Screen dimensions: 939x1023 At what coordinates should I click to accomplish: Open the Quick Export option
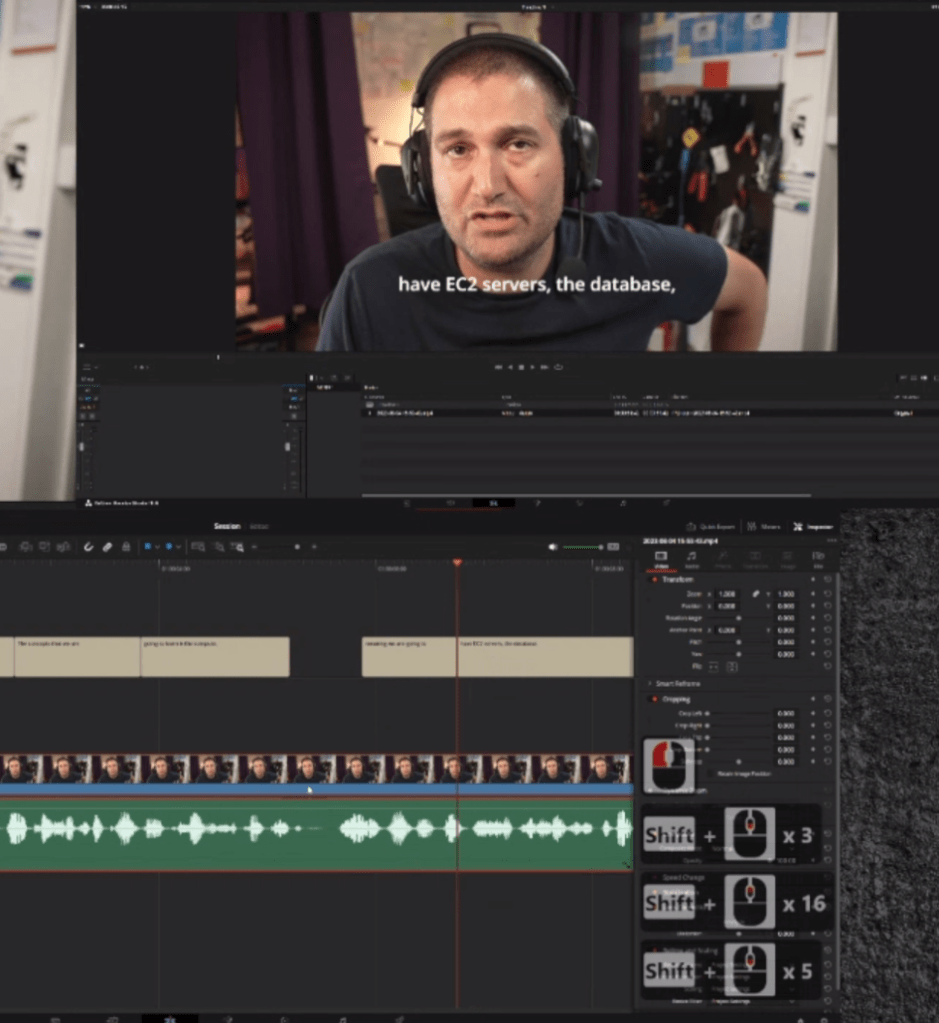click(710, 527)
